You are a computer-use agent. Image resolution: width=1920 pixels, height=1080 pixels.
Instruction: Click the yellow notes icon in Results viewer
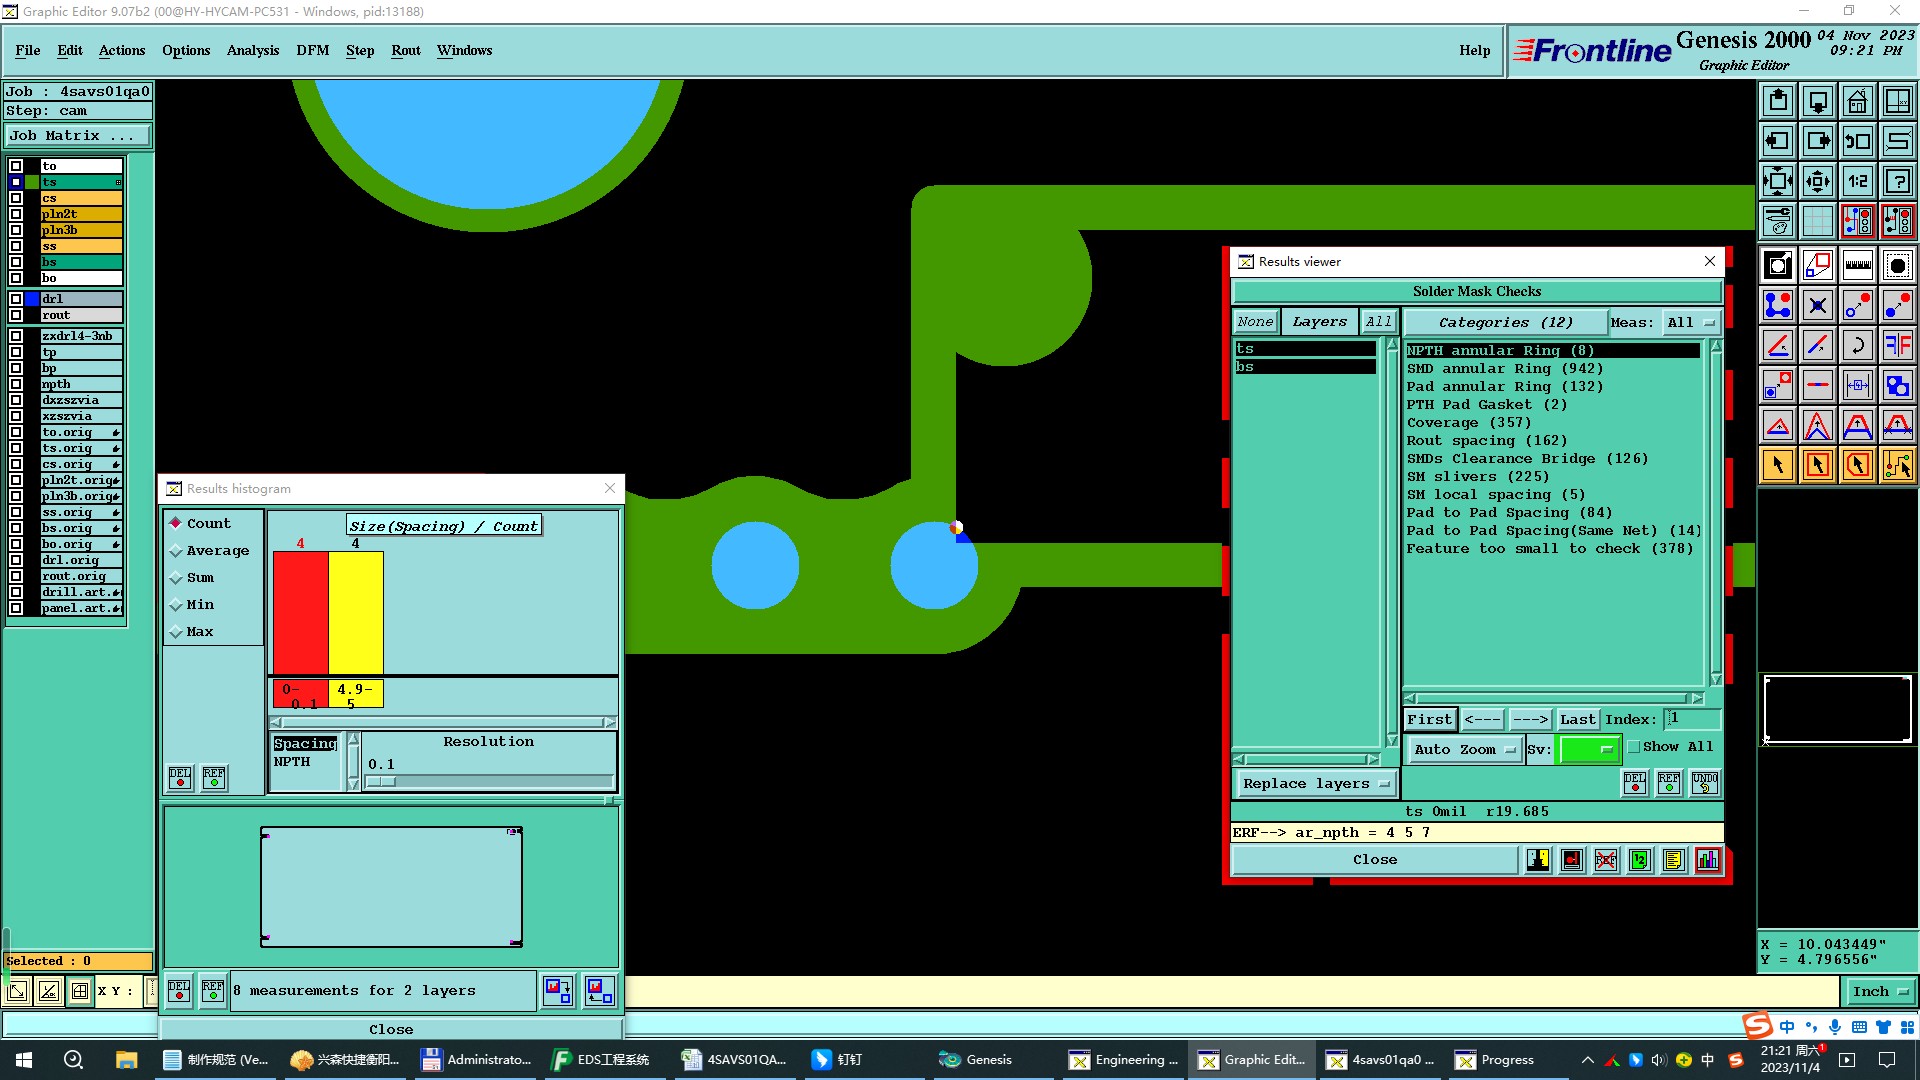[x=1674, y=860]
